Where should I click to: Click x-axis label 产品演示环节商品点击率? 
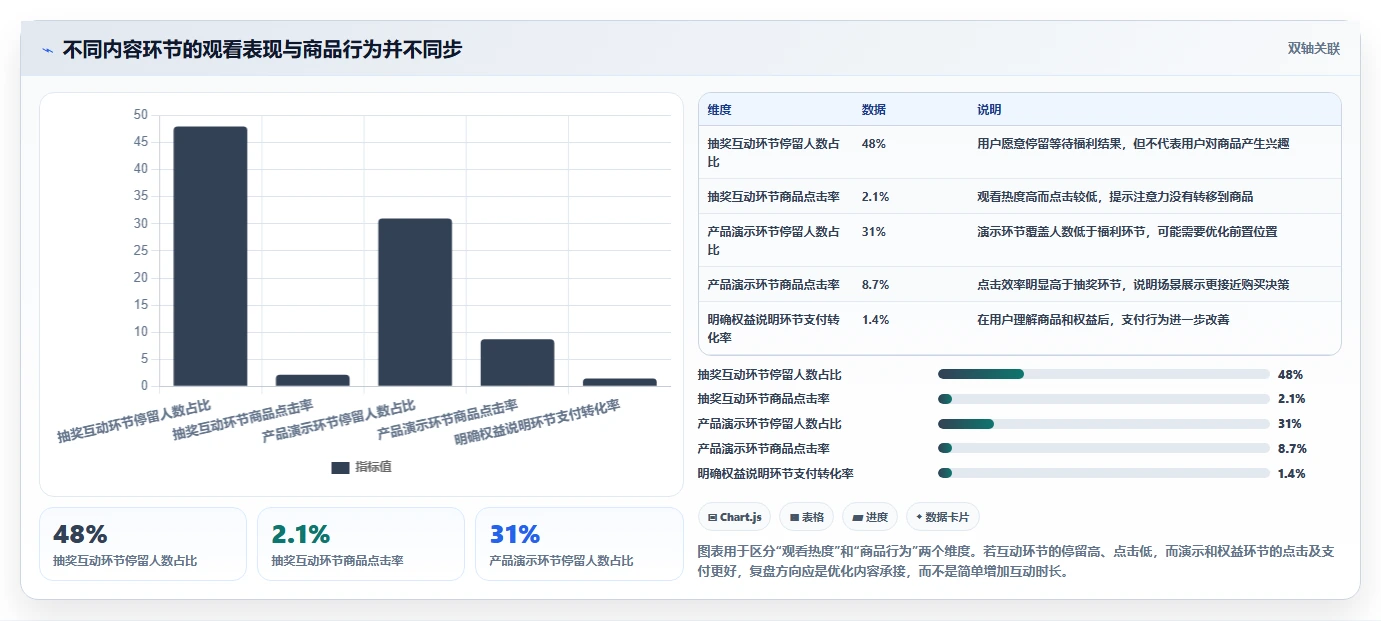448,421
